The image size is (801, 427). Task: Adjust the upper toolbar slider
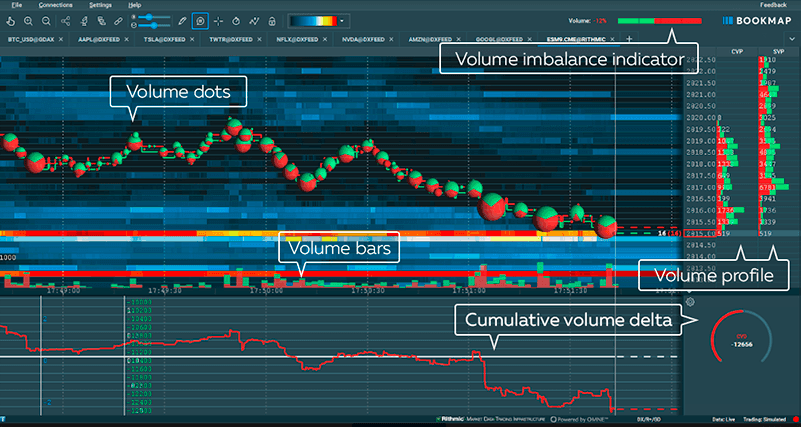click(x=150, y=16)
